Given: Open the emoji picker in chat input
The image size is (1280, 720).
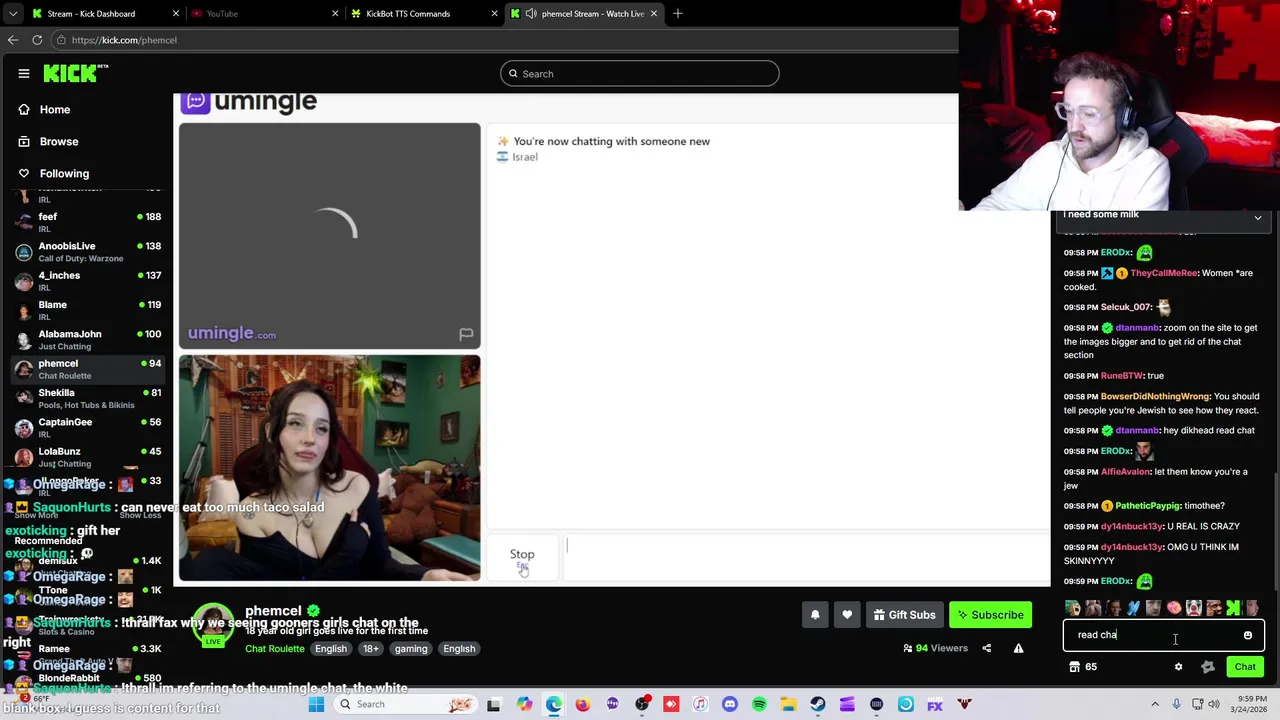Looking at the screenshot, I should (x=1248, y=635).
